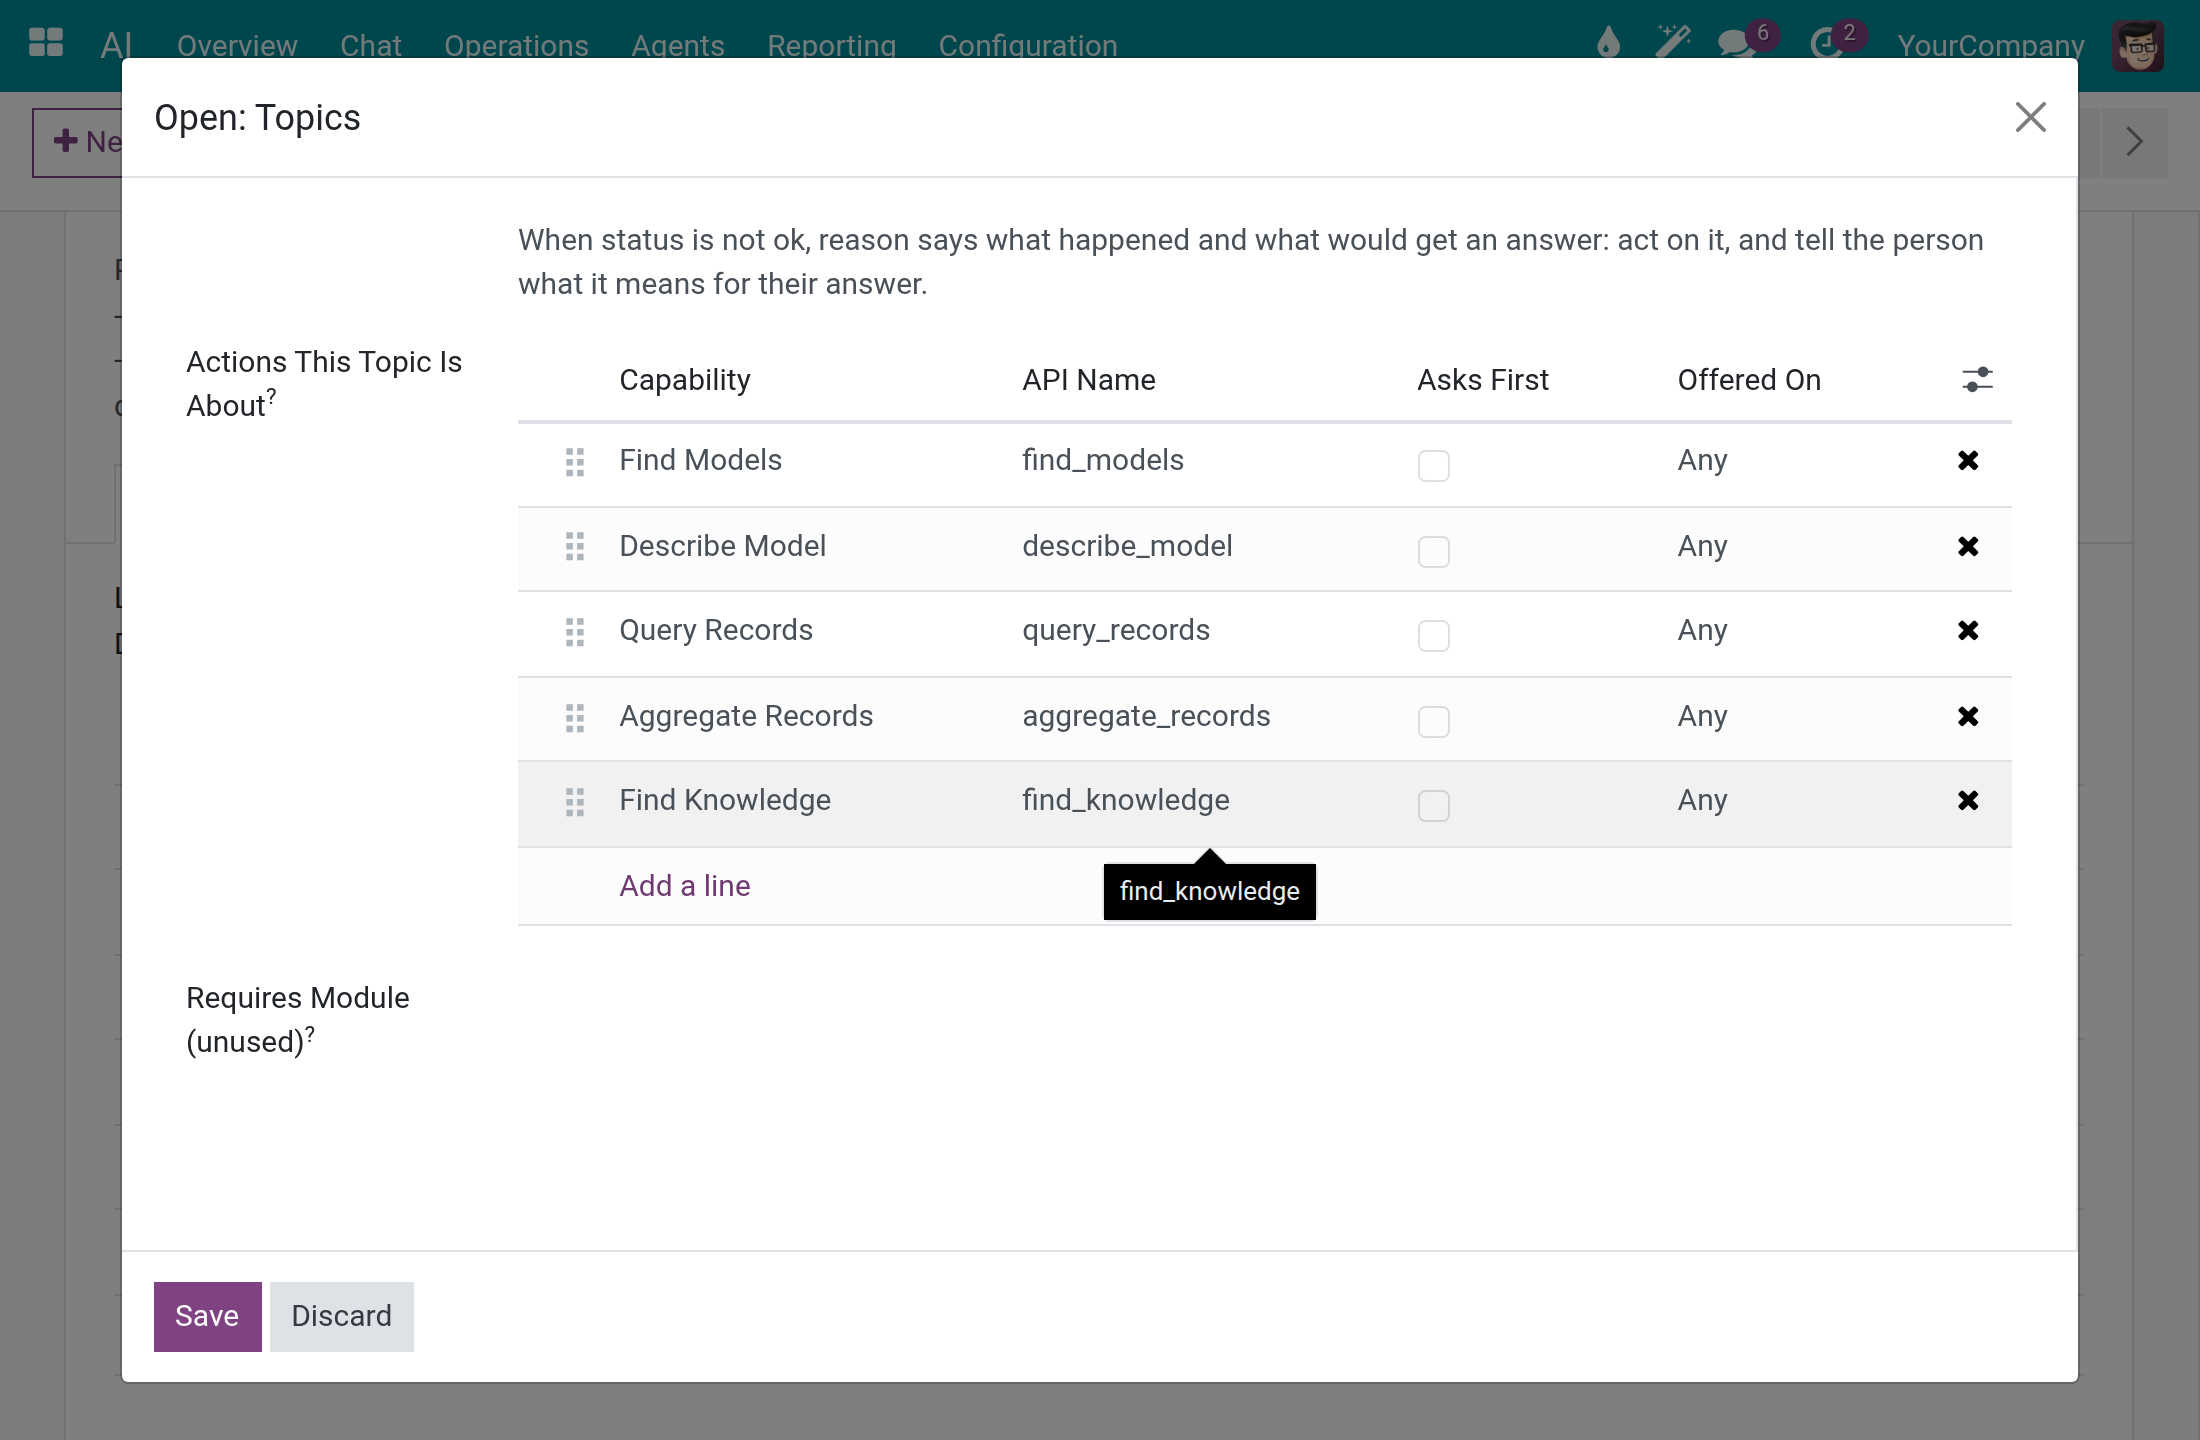Click drag handle of Aggregate Records row
2200x1440 pixels.
pyautogui.click(x=575, y=718)
